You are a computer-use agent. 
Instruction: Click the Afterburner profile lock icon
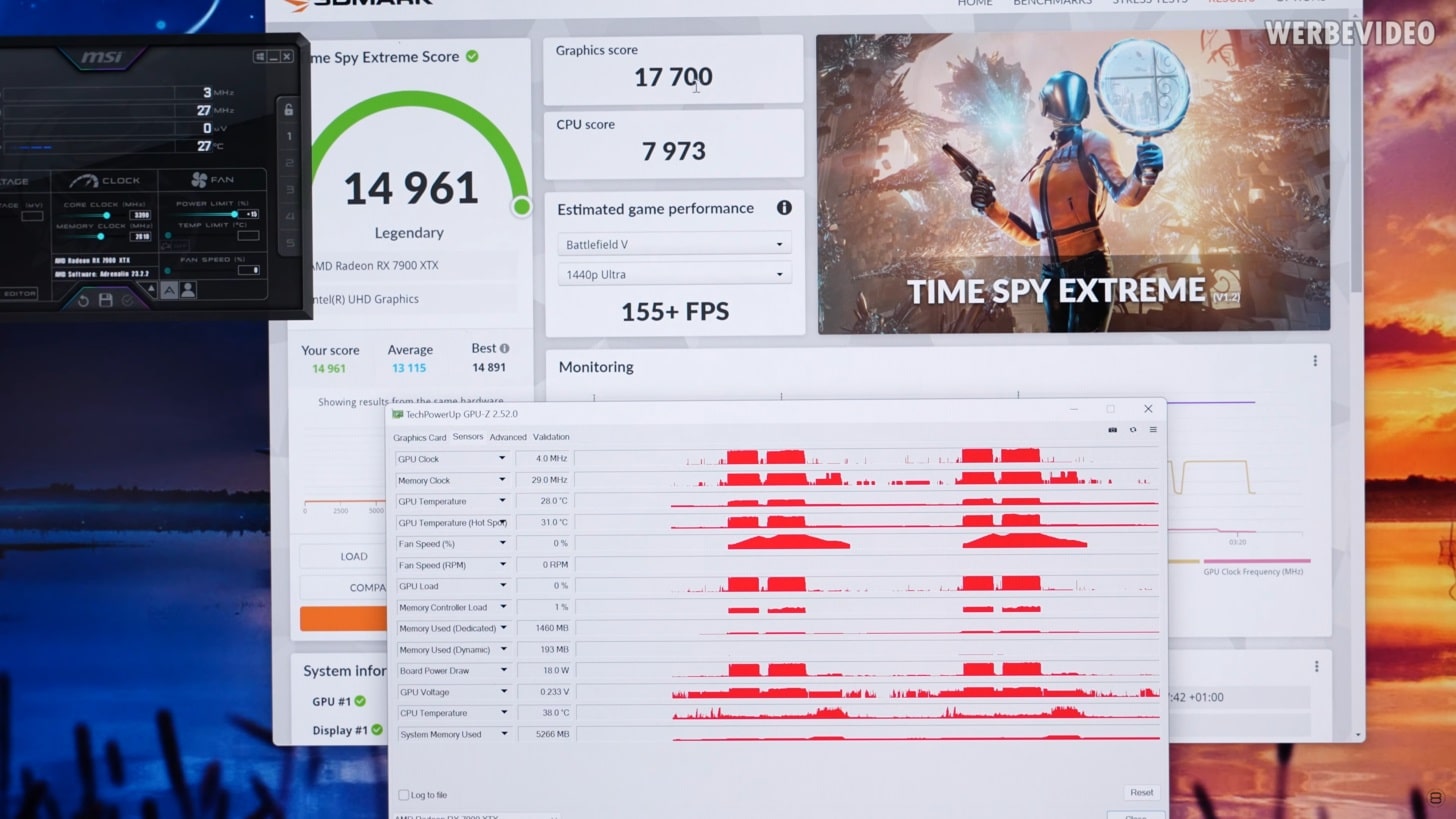click(289, 110)
